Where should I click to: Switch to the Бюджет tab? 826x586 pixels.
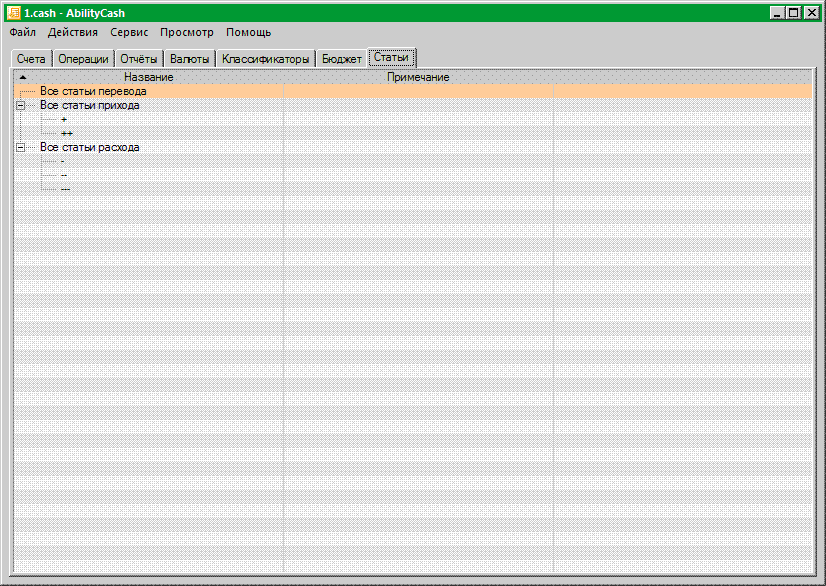click(x=342, y=59)
